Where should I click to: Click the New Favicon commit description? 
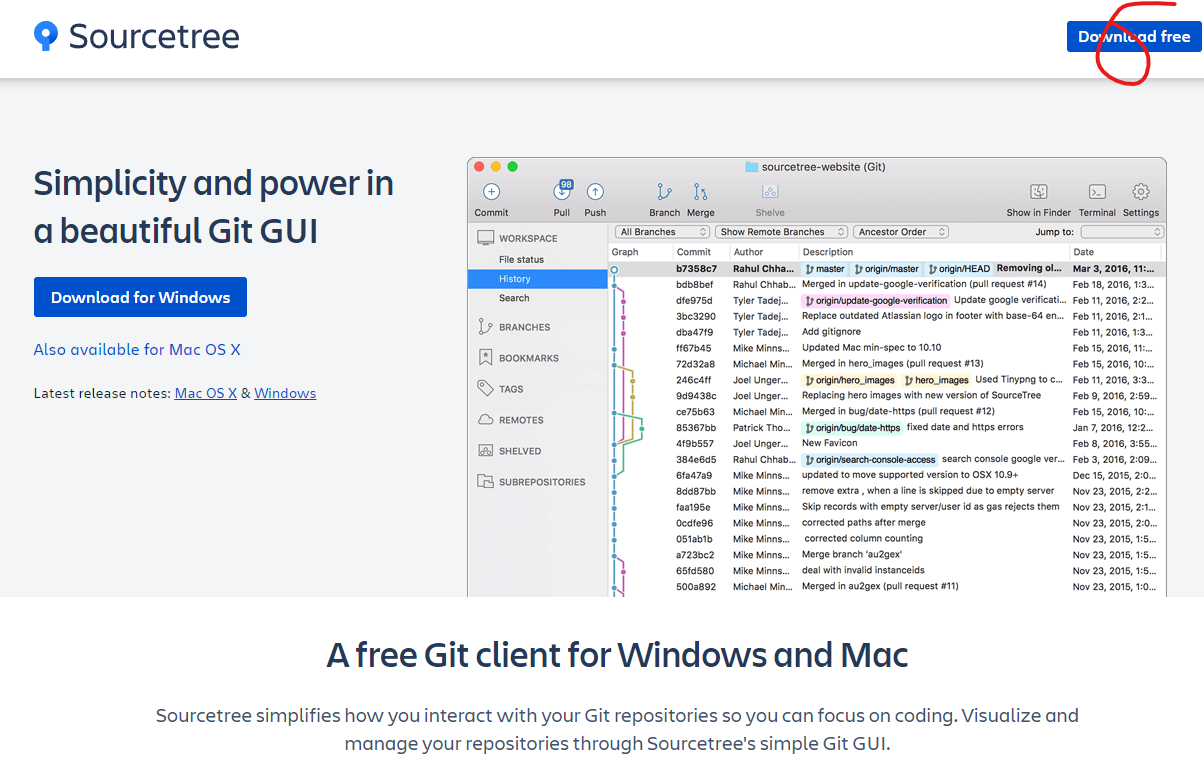coord(830,443)
